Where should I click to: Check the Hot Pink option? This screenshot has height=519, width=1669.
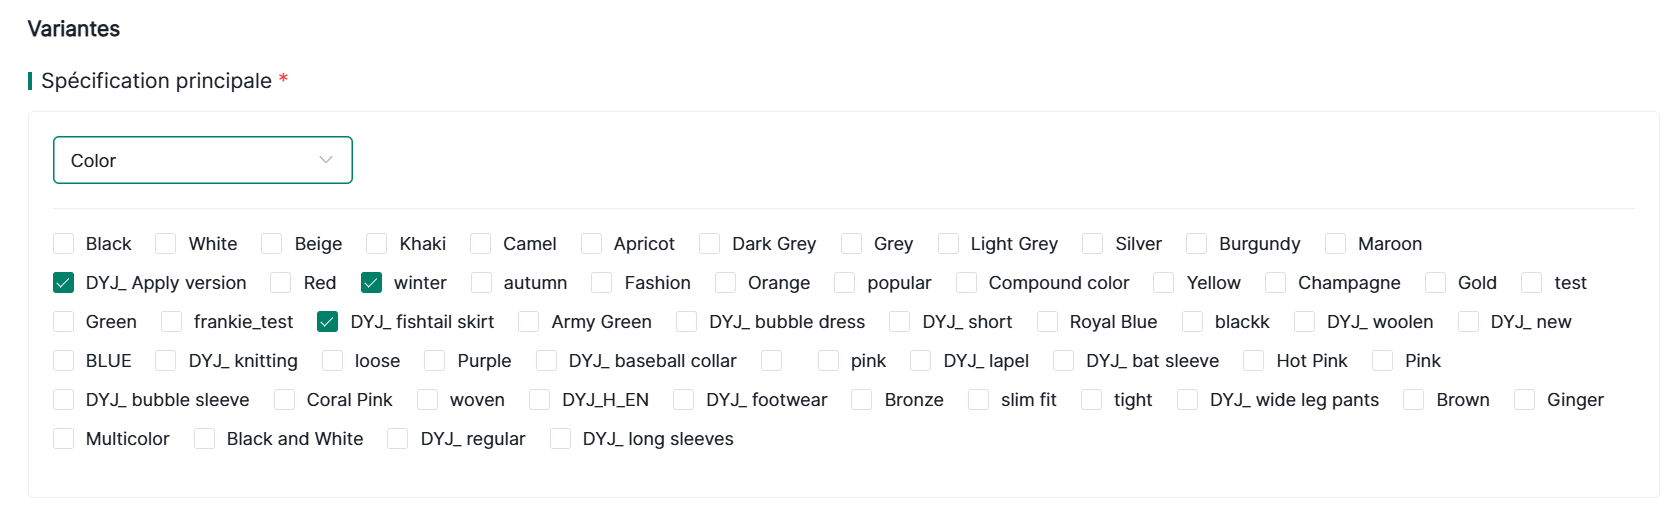(x=1254, y=361)
